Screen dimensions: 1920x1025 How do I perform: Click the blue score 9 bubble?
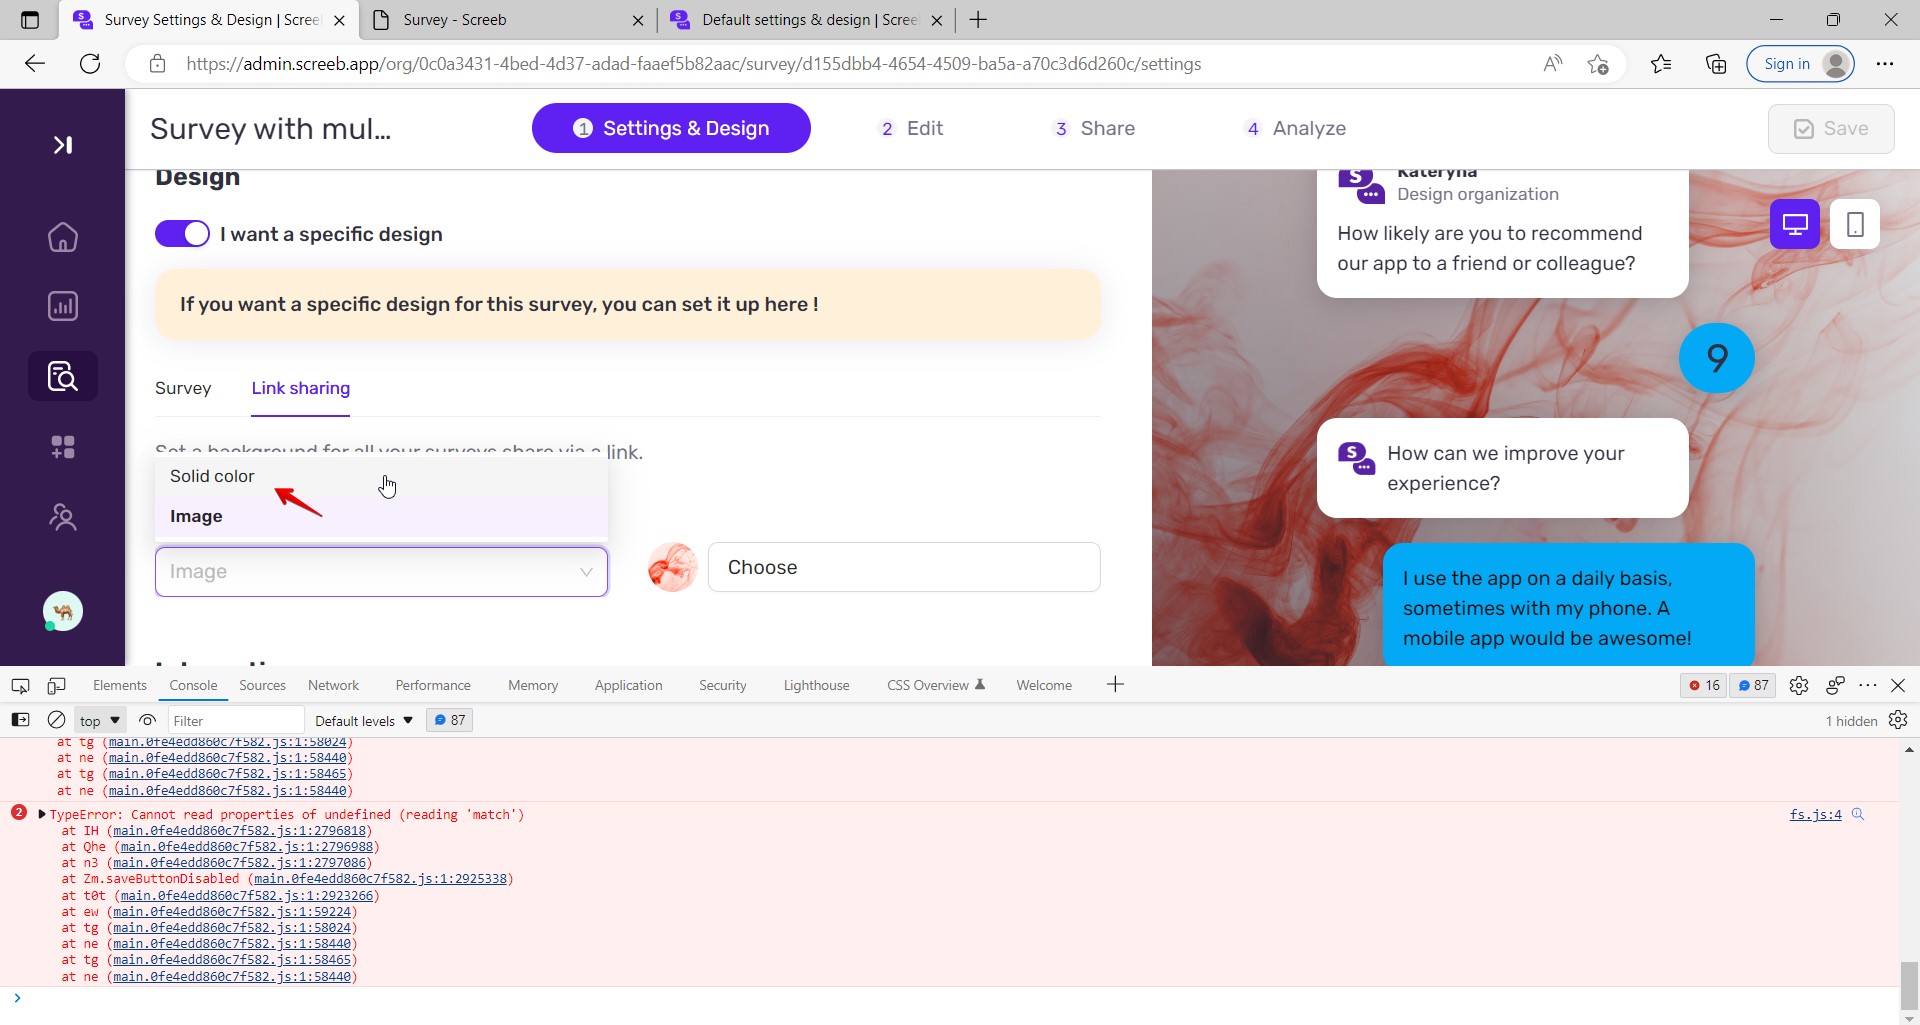pos(1716,358)
